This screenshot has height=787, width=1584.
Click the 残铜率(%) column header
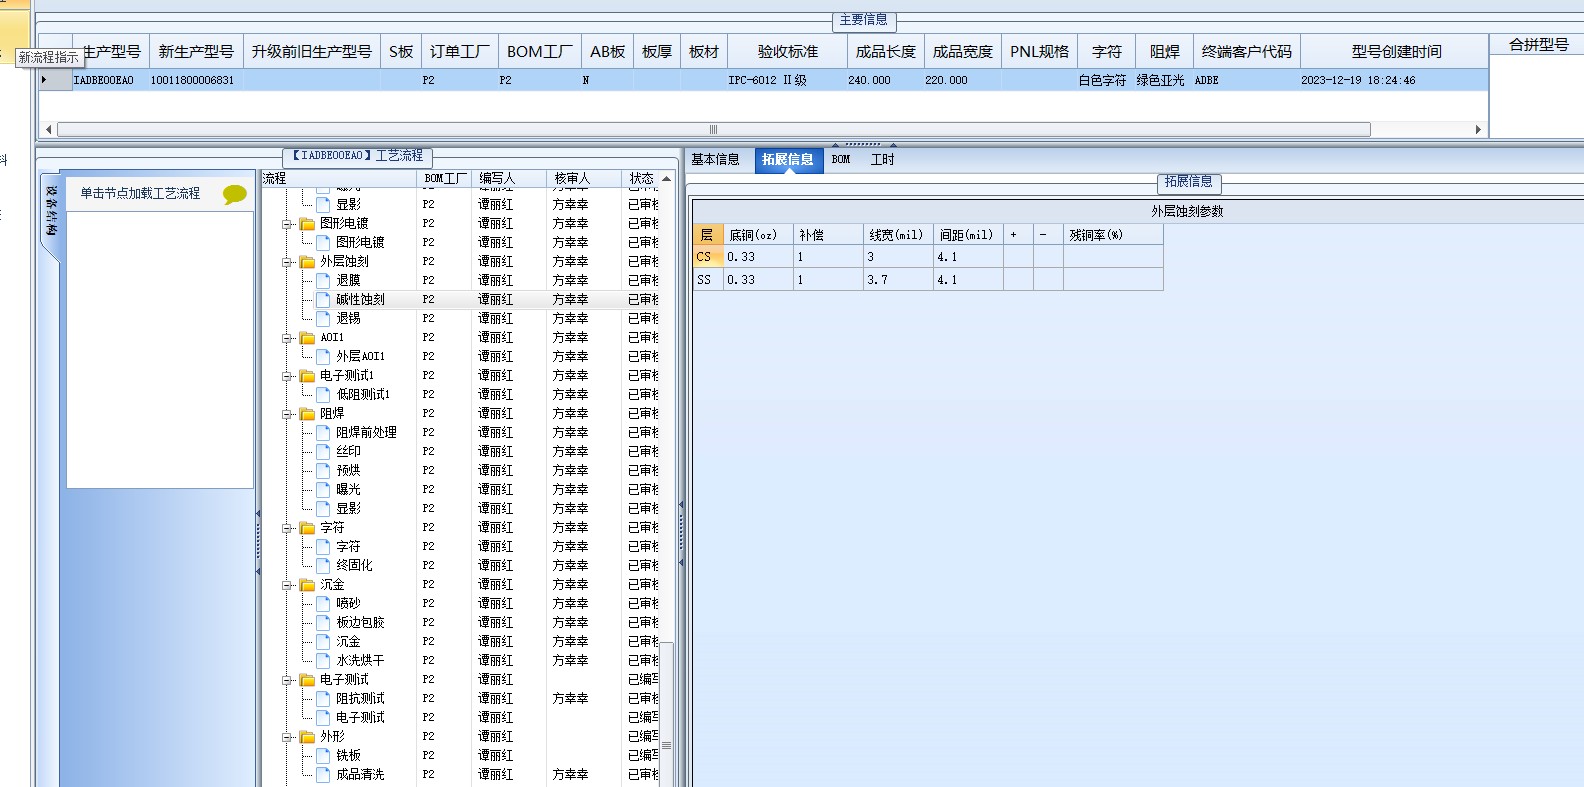coord(1113,235)
